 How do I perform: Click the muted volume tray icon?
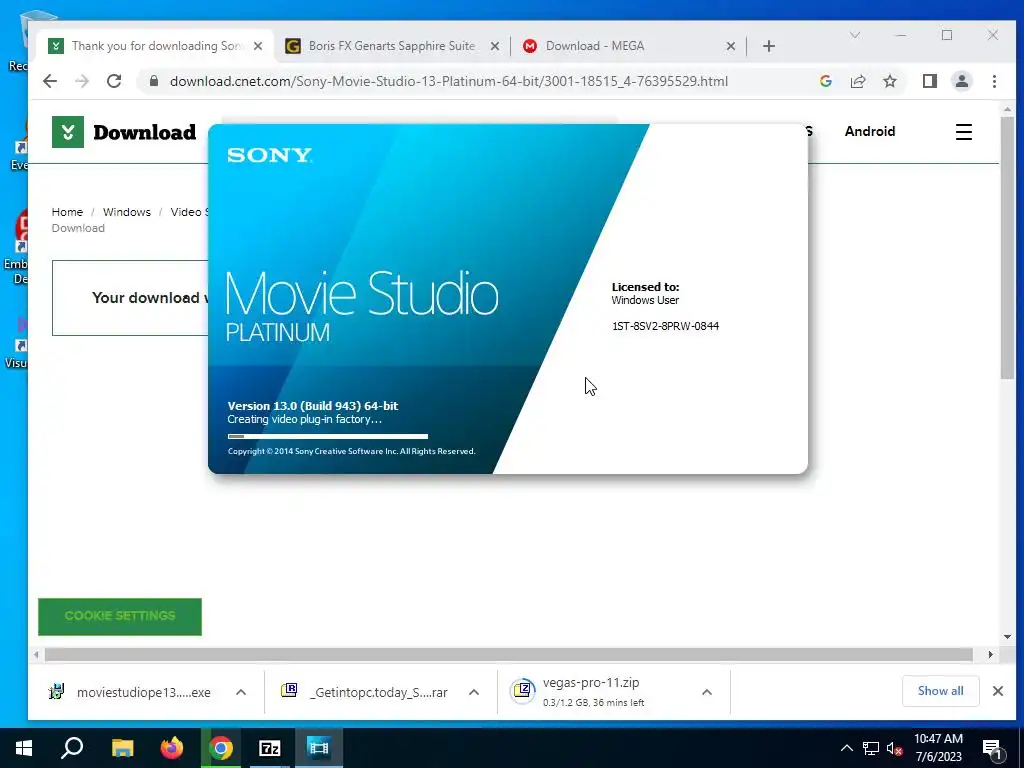[x=895, y=748]
